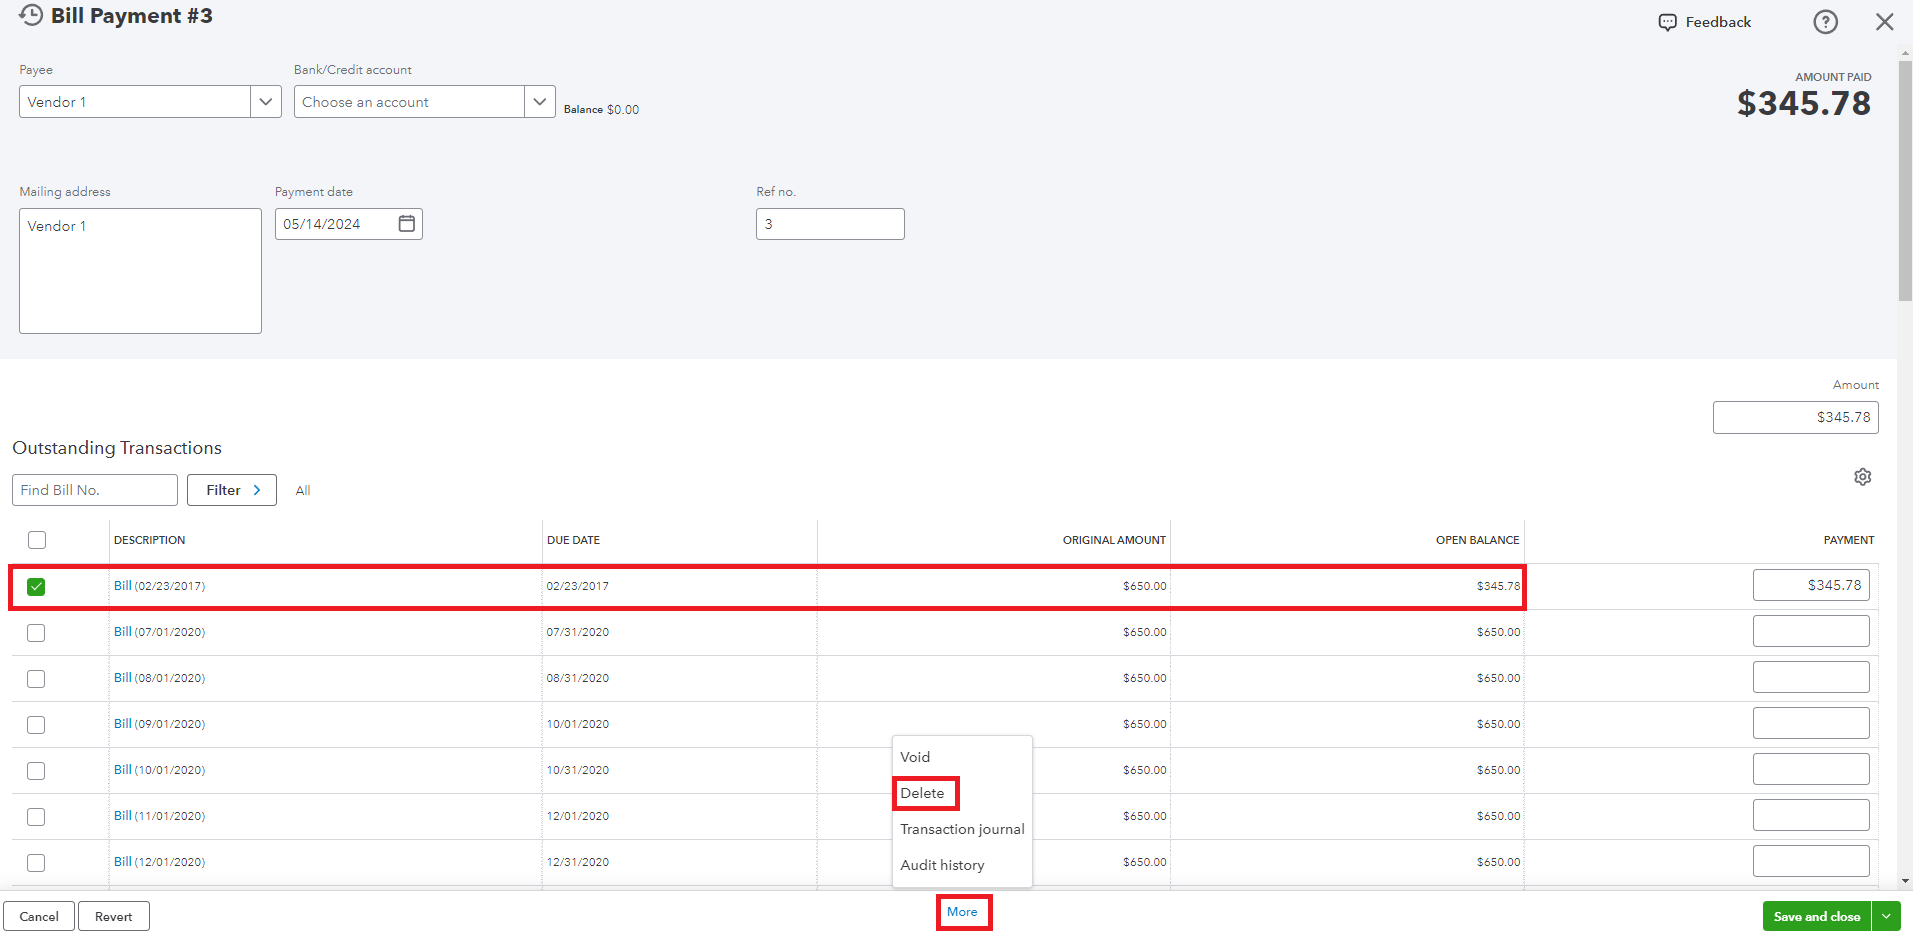Open the payment date calendar picker
Viewport: 1913px width, 940px height.
tap(407, 224)
